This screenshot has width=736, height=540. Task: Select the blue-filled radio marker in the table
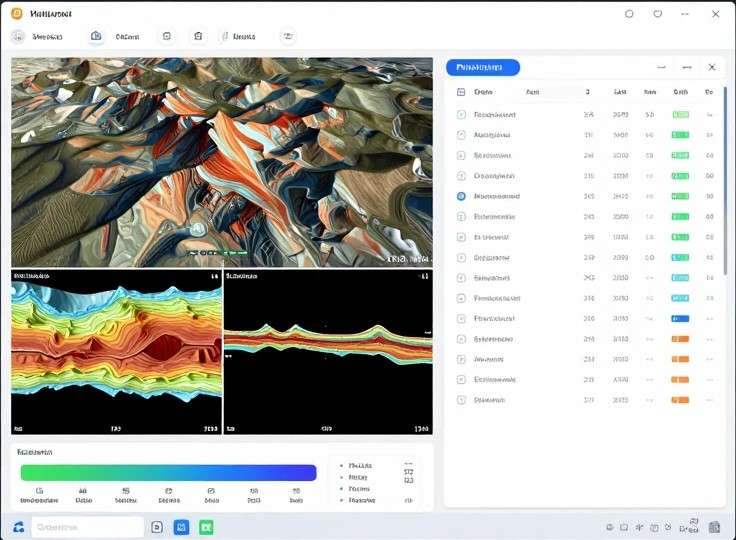coord(461,197)
